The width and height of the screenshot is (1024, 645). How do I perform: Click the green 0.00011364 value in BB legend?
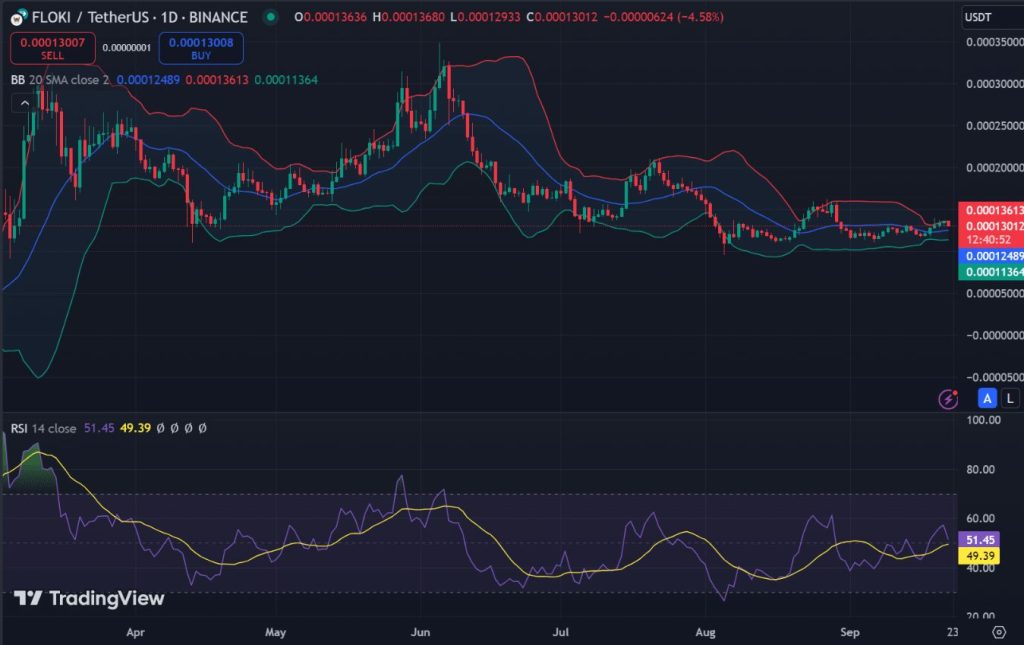(286, 80)
